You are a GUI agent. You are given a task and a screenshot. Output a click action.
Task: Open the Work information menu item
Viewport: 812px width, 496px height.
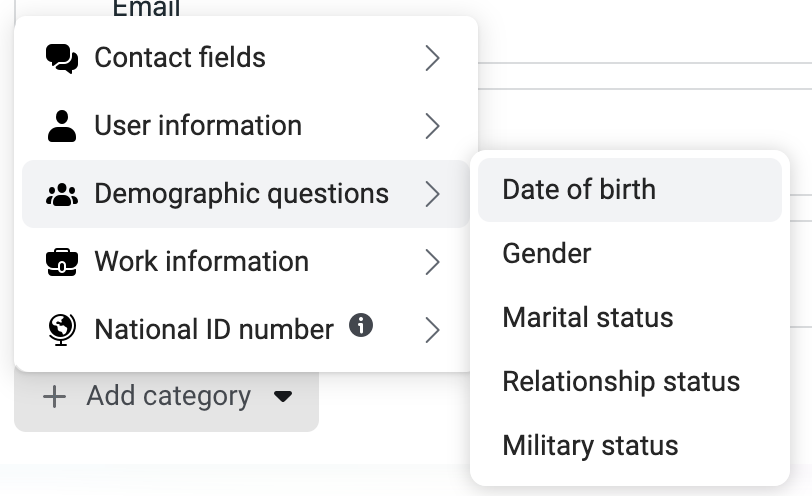click(x=245, y=262)
